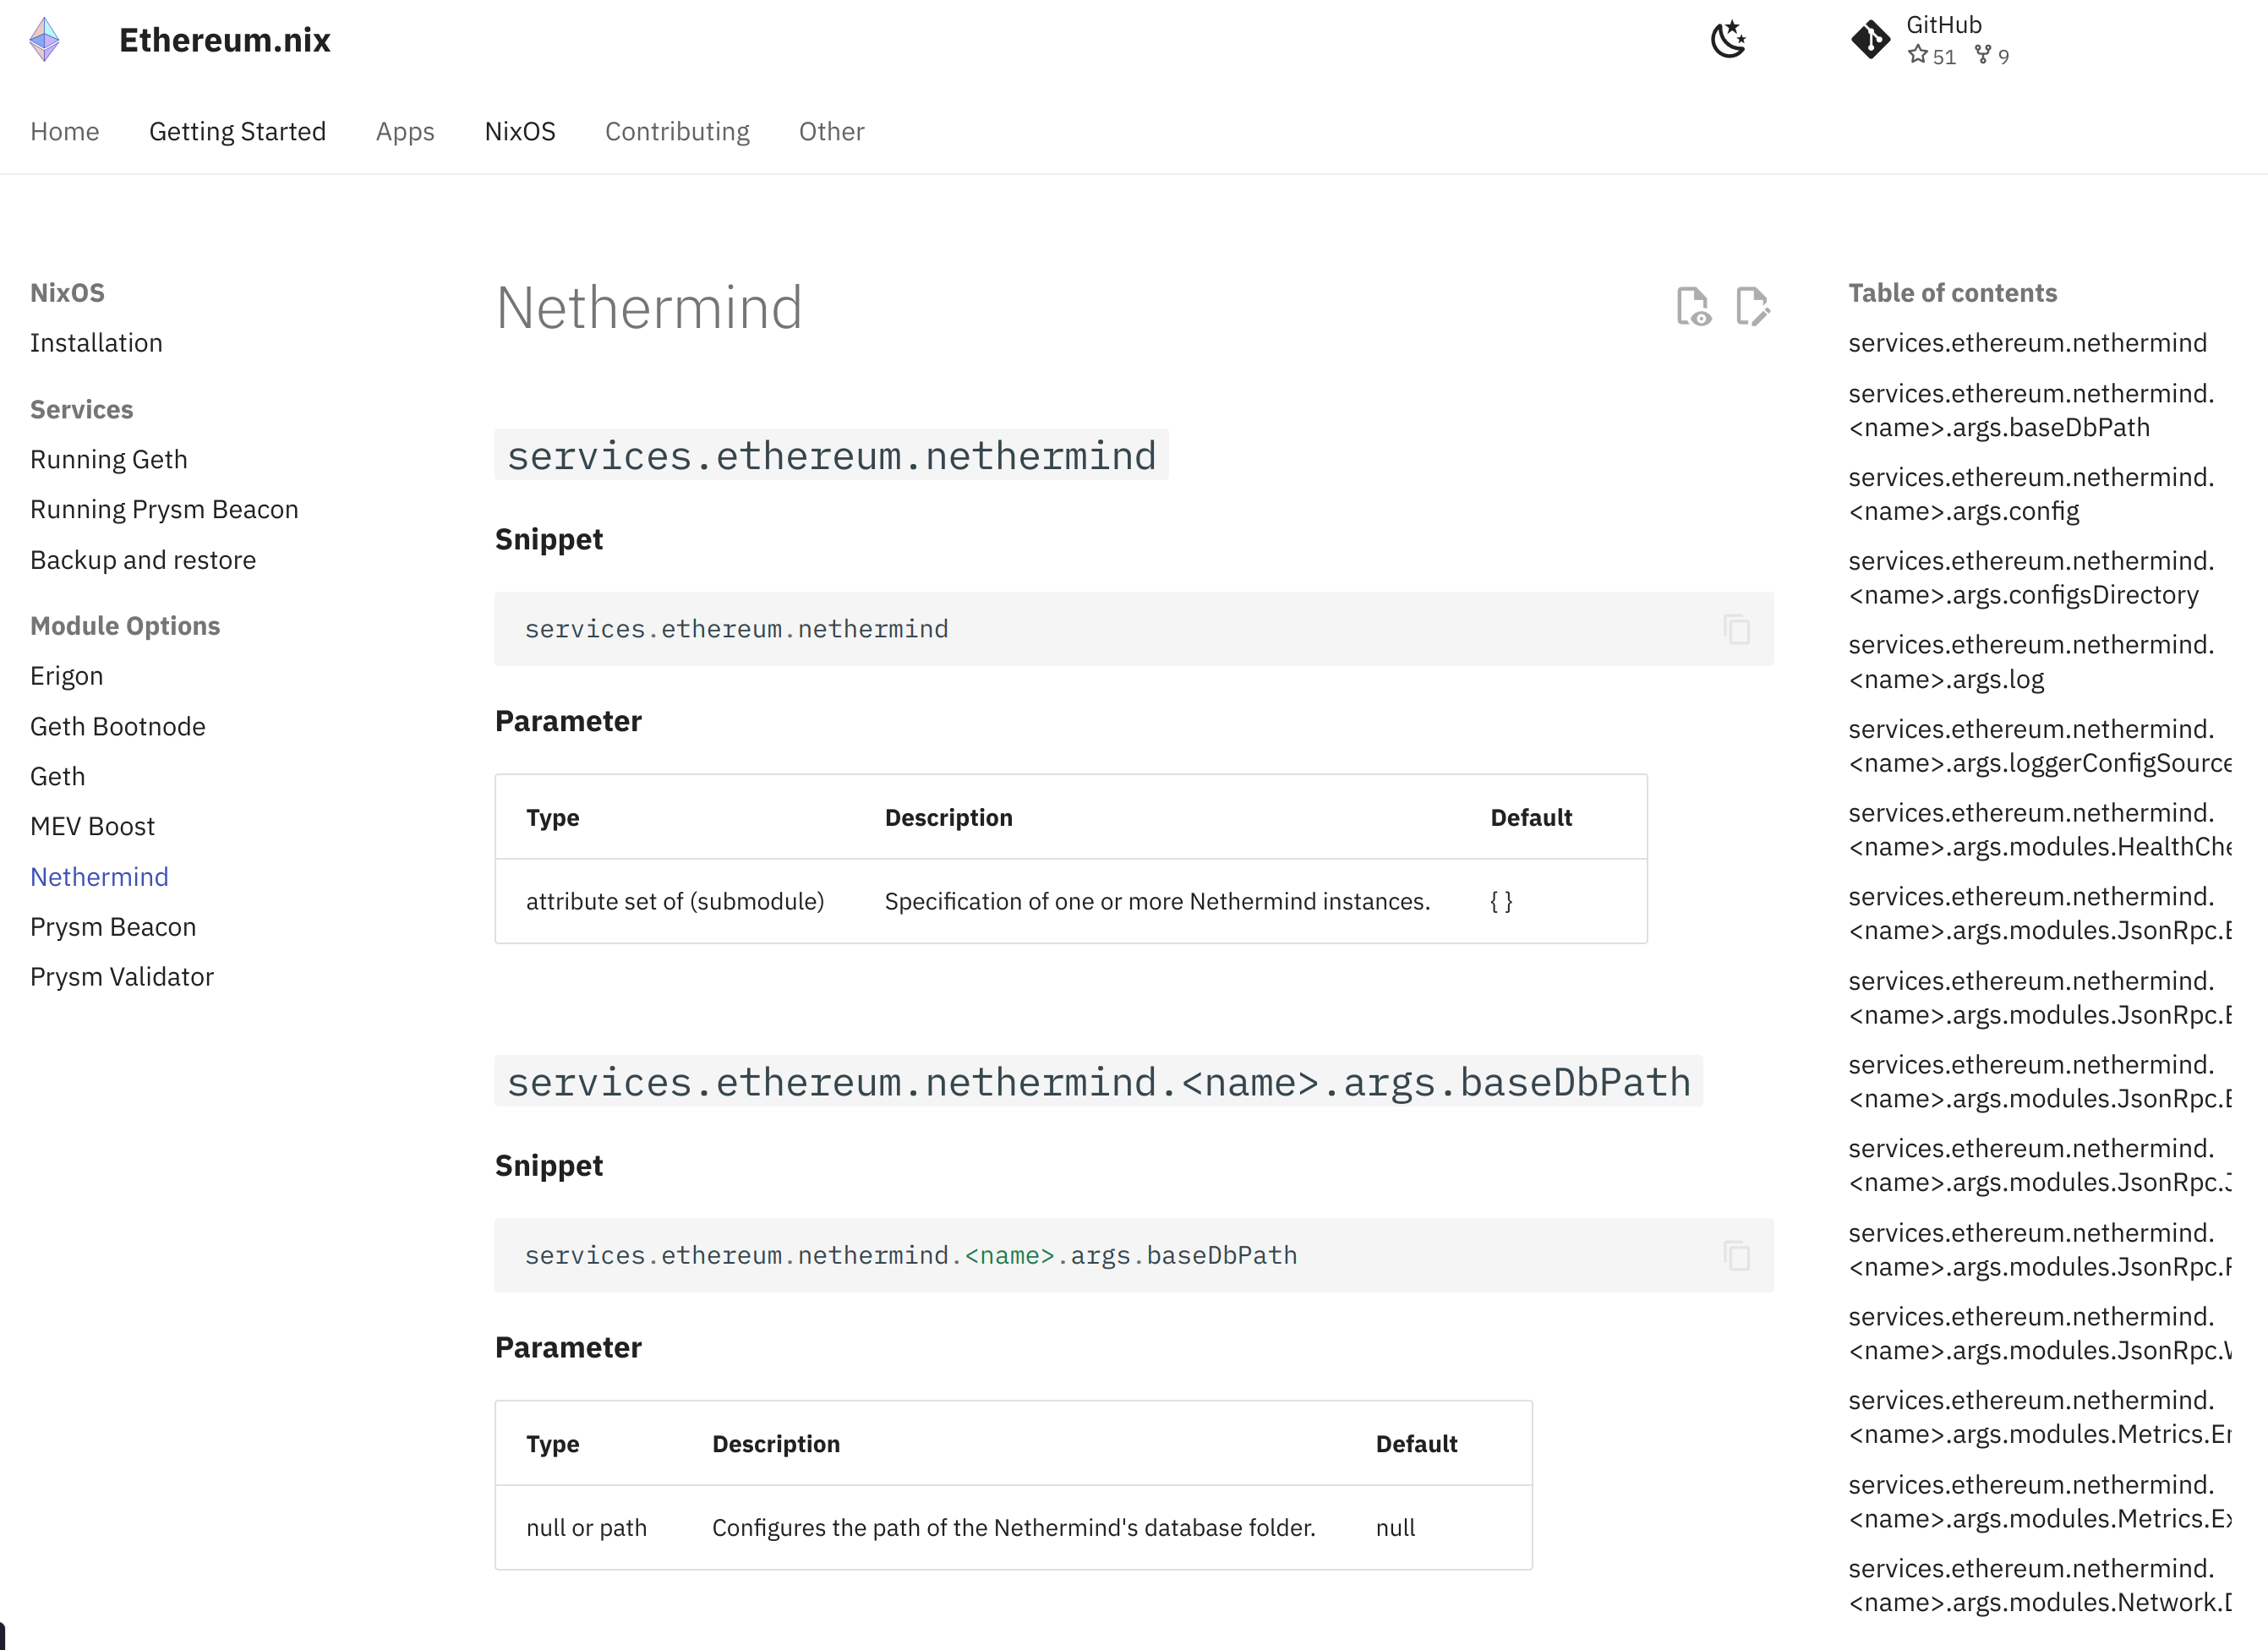Go to the Home tab
Viewport: 2268px width, 1650px height.
point(65,131)
